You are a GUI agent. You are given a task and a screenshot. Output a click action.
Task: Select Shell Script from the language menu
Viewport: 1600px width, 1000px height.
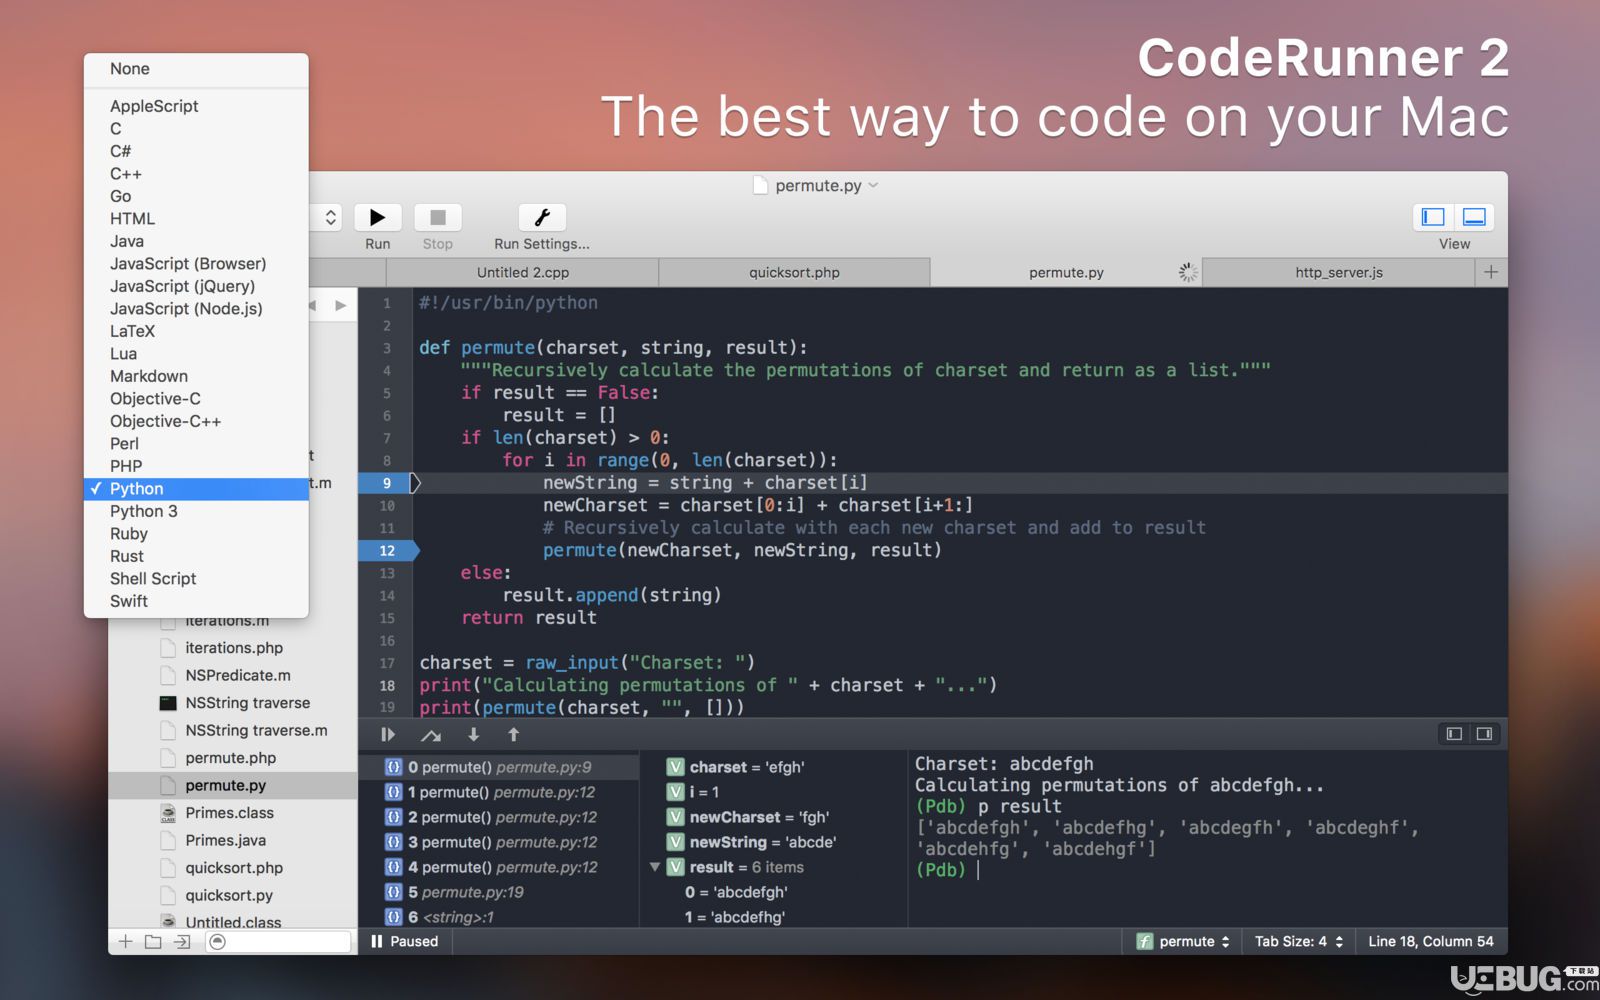[x=196, y=579]
